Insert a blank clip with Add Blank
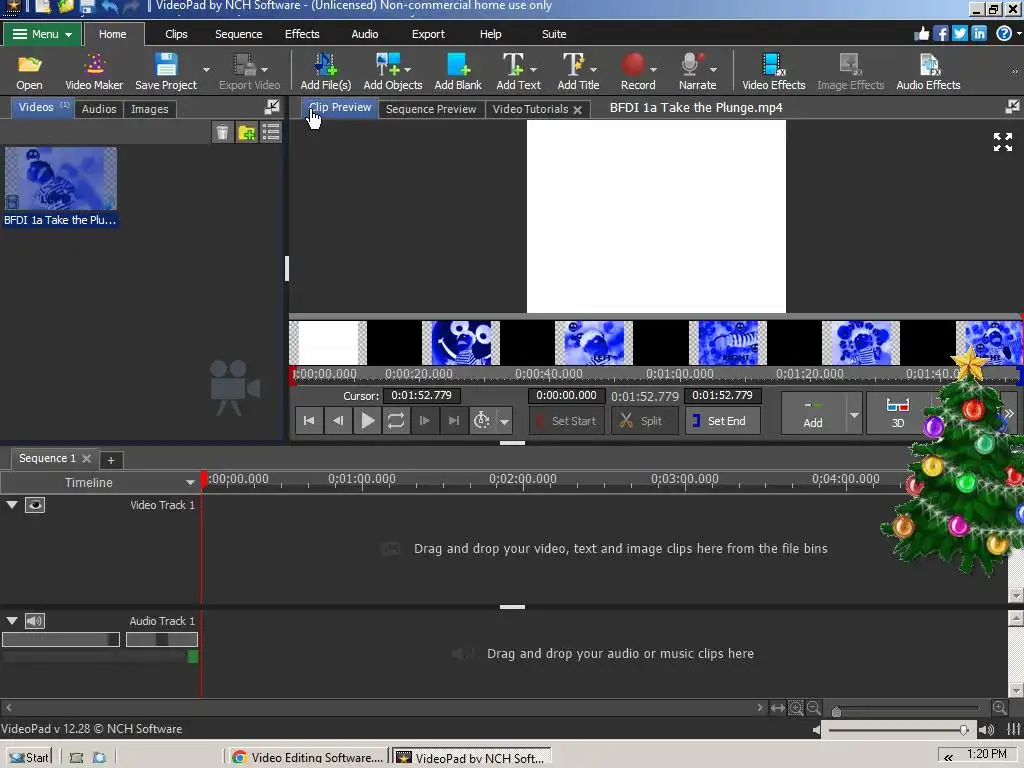Image resolution: width=1024 pixels, height=768 pixels. pyautogui.click(x=458, y=71)
